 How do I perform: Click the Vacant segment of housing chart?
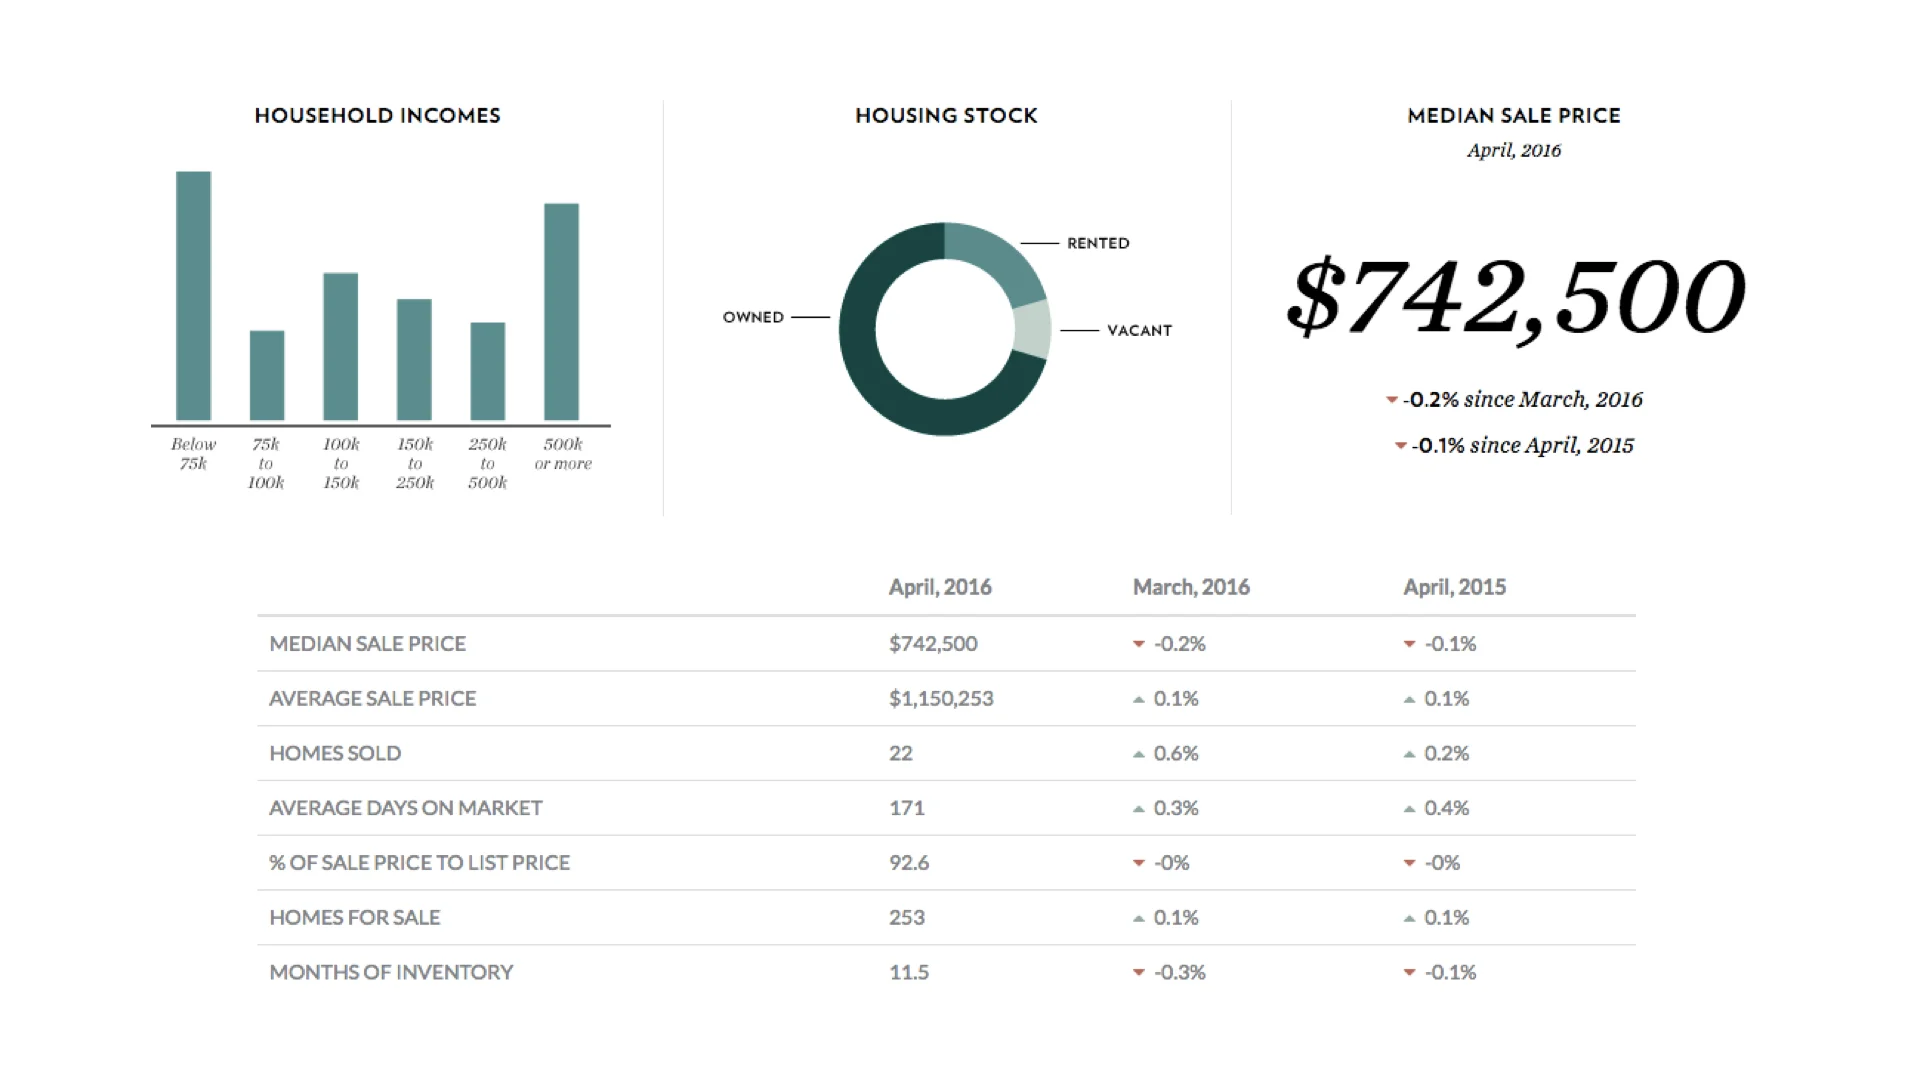[1033, 330]
